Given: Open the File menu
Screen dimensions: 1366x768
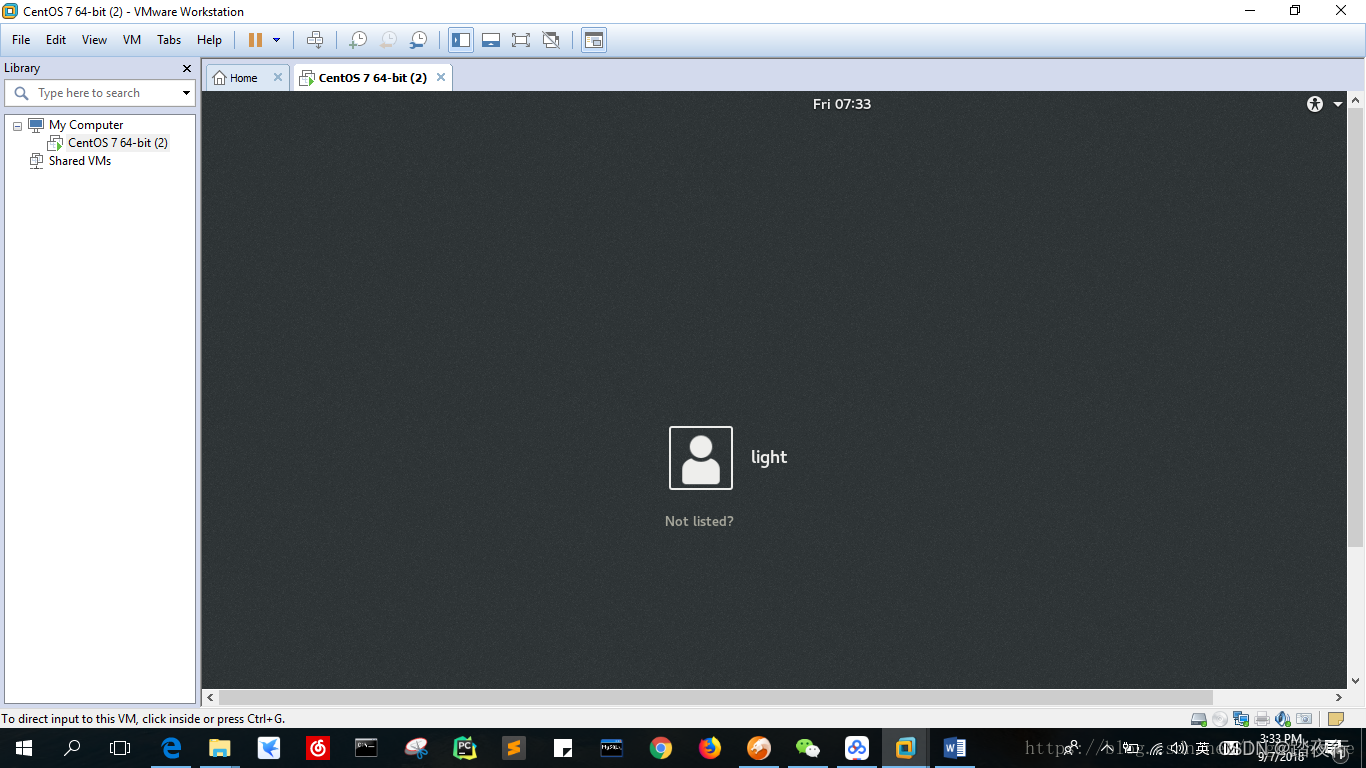Looking at the screenshot, I should (21, 40).
